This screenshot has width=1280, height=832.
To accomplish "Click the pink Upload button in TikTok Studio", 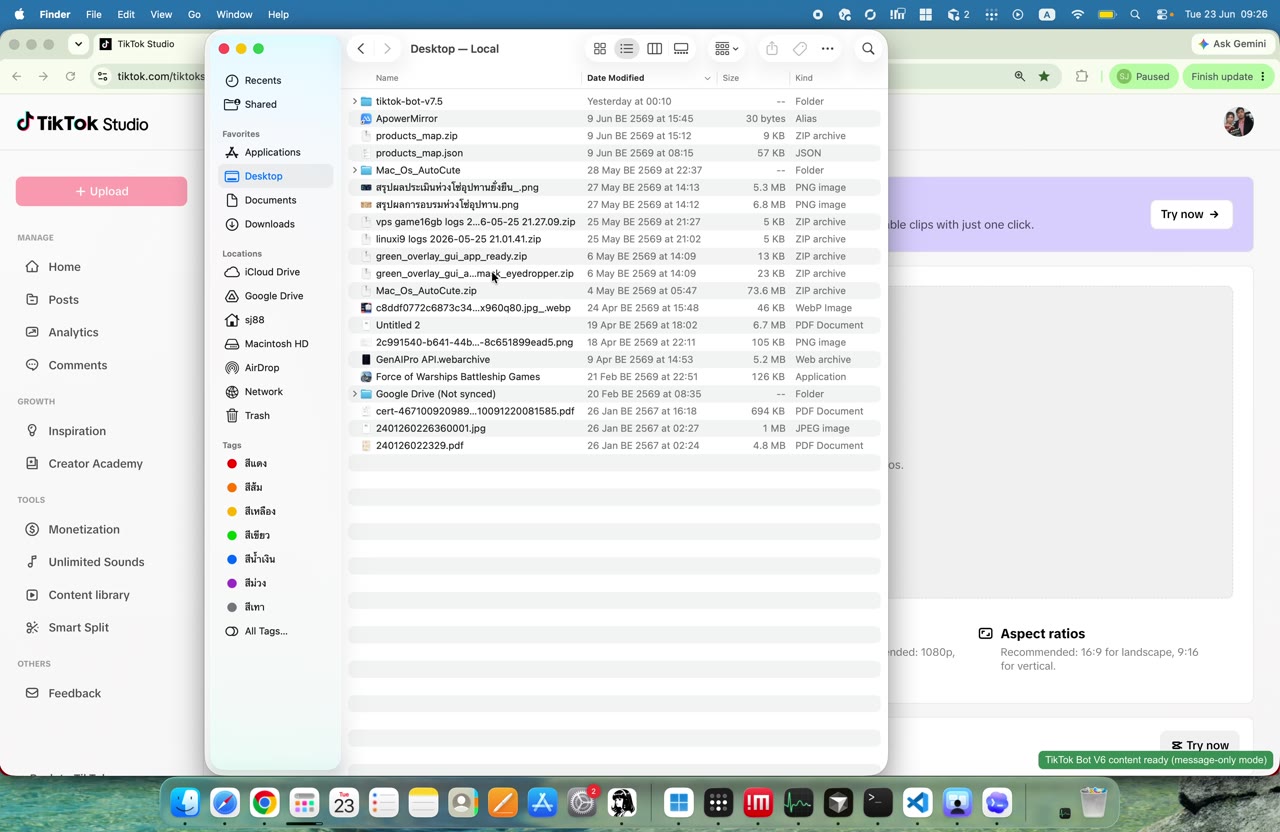I will (x=101, y=191).
